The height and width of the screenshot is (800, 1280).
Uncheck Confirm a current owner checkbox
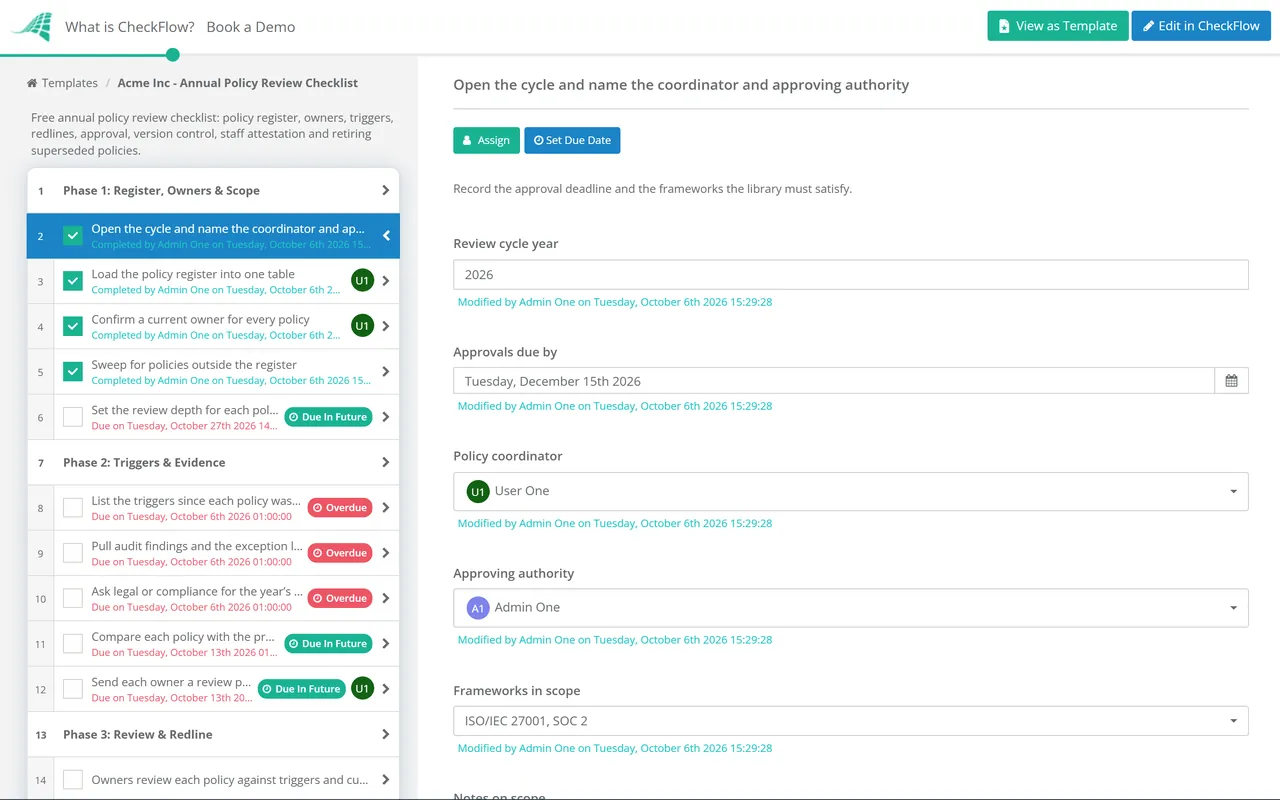73,326
